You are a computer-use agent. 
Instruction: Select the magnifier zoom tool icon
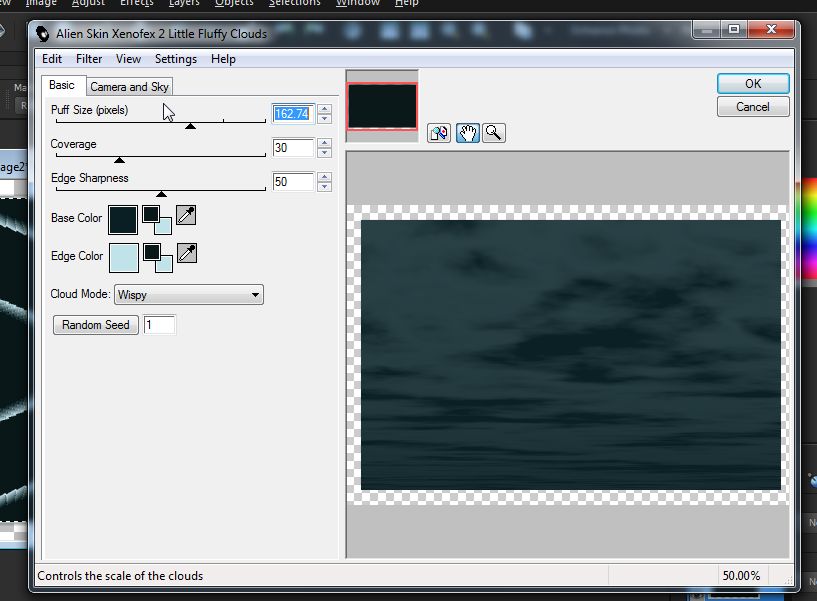[x=493, y=133]
